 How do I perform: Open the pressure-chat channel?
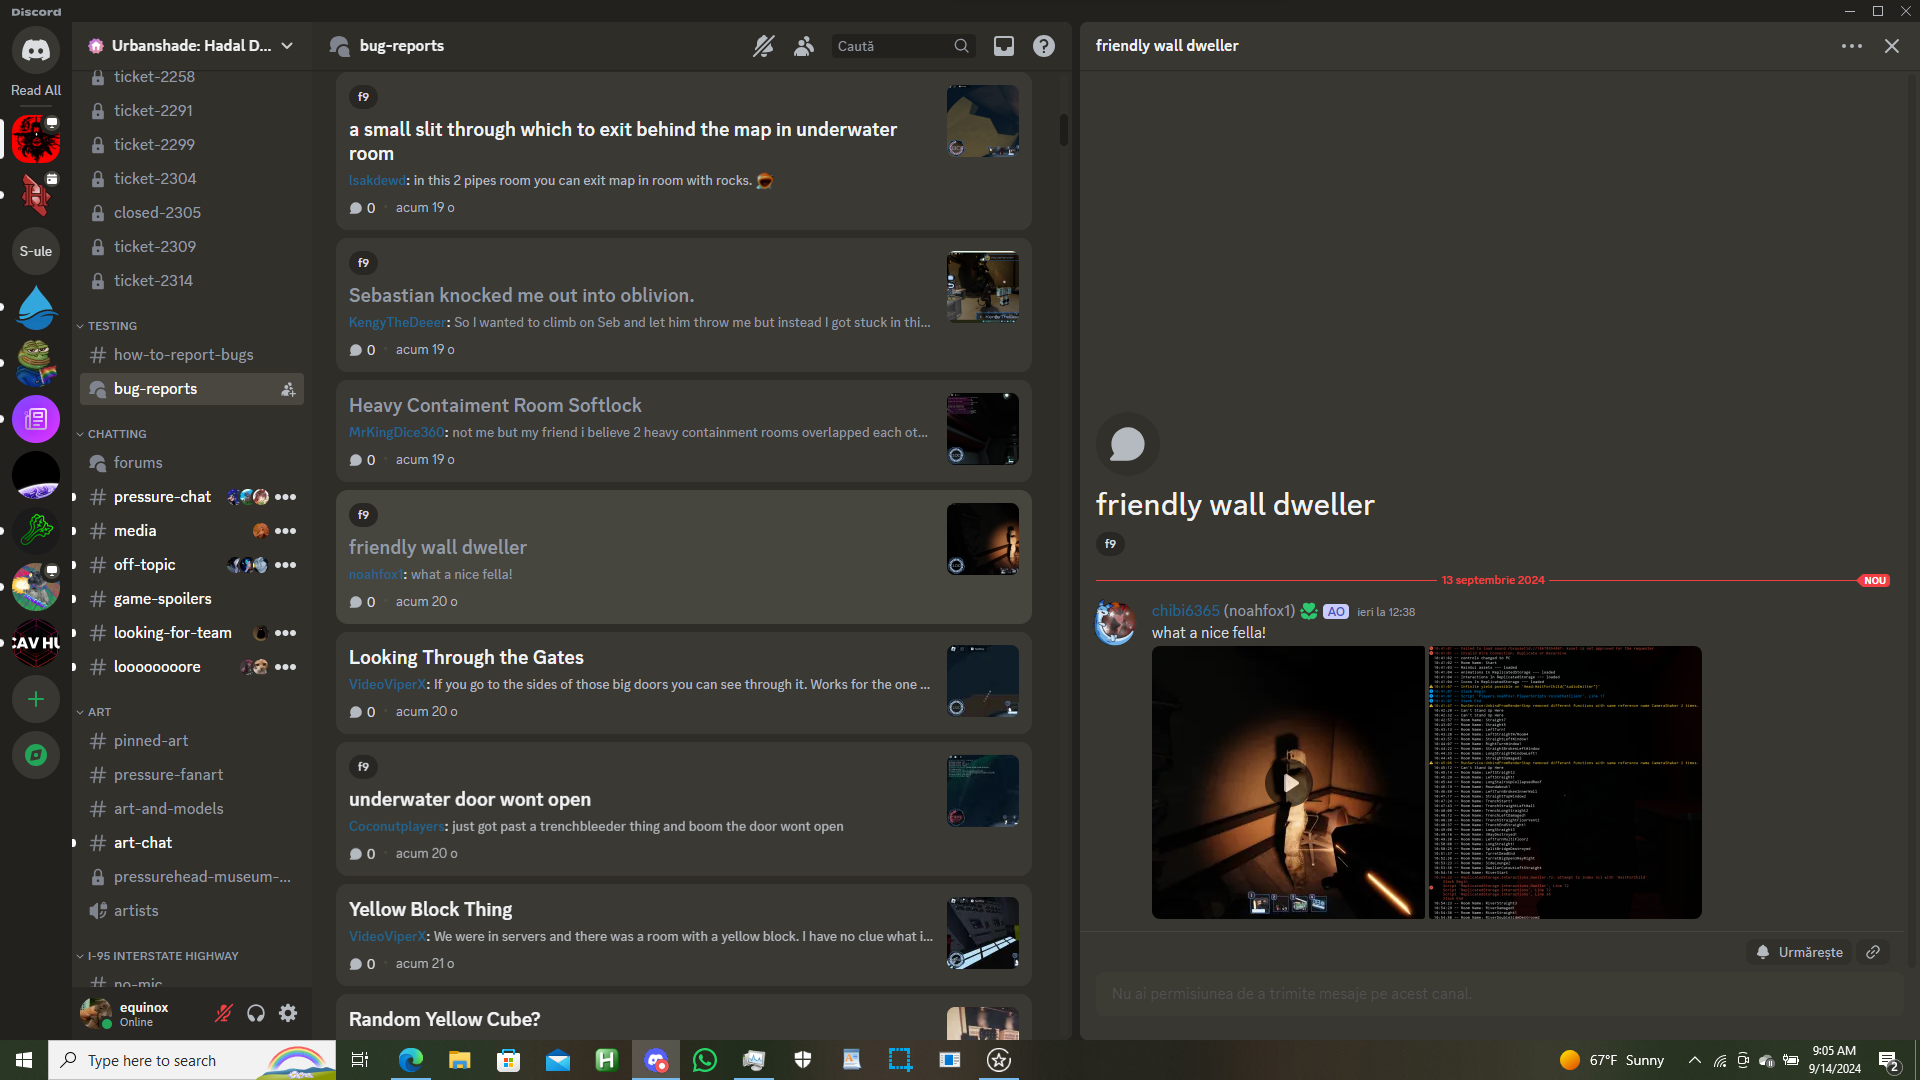coord(162,497)
